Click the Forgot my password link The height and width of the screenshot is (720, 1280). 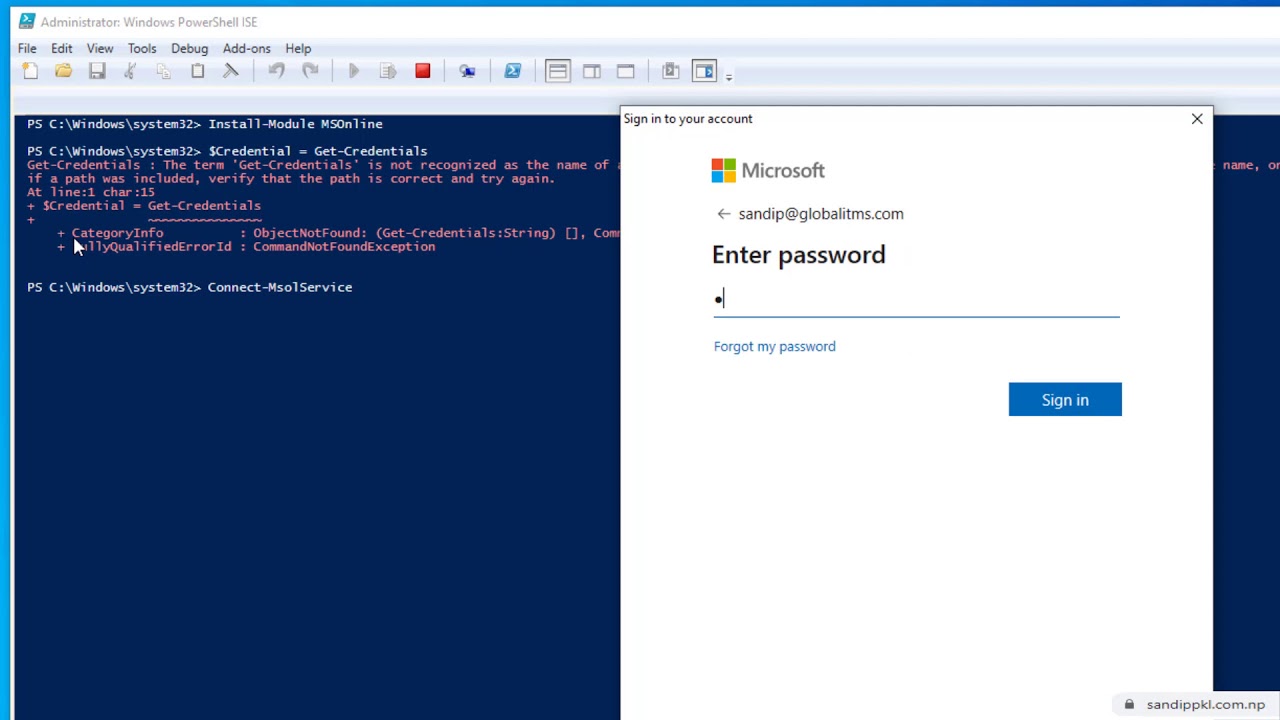(775, 346)
